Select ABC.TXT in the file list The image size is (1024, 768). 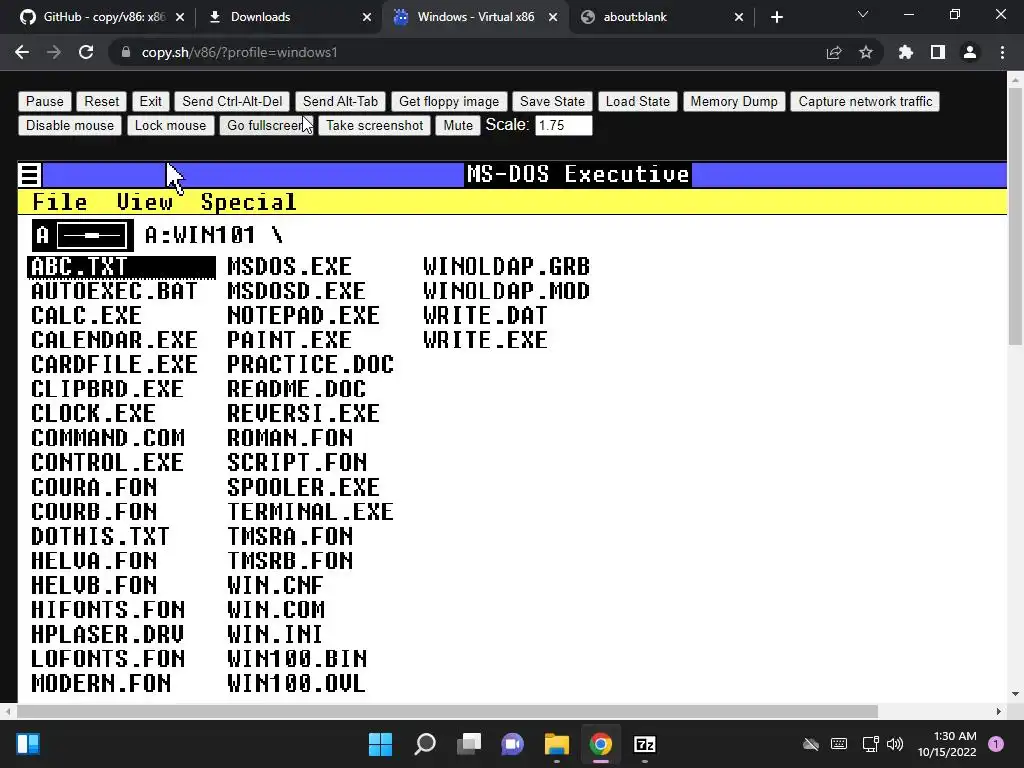click(x=121, y=267)
